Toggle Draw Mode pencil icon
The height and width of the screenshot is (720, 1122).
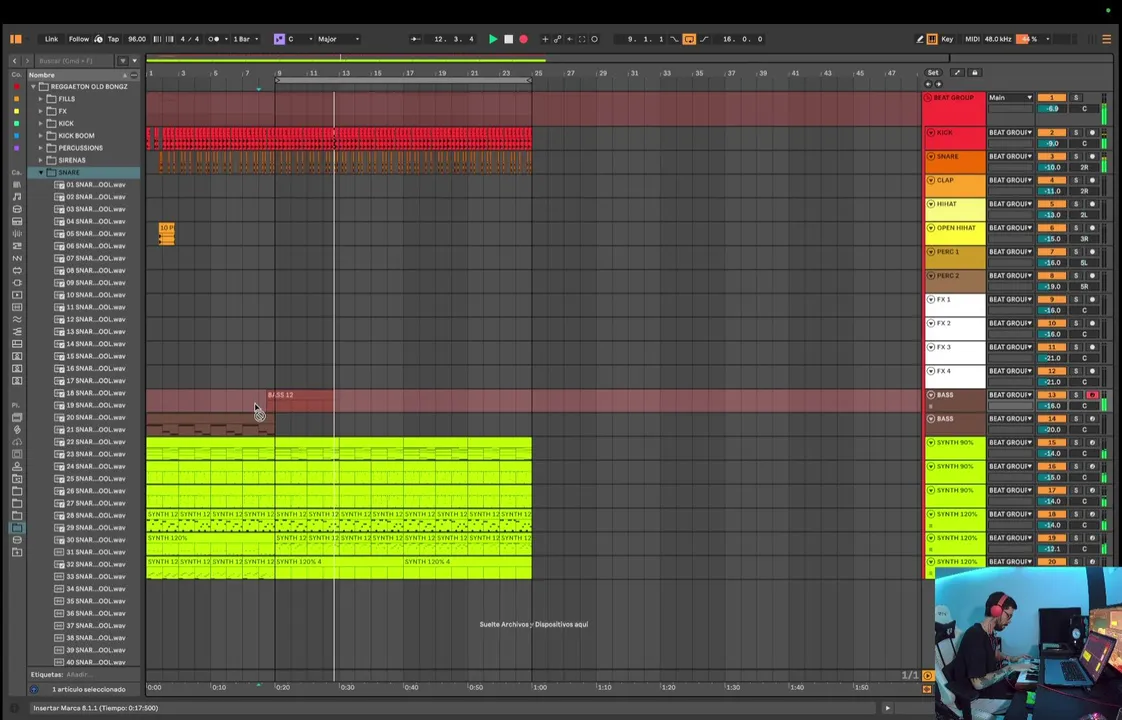click(919, 39)
